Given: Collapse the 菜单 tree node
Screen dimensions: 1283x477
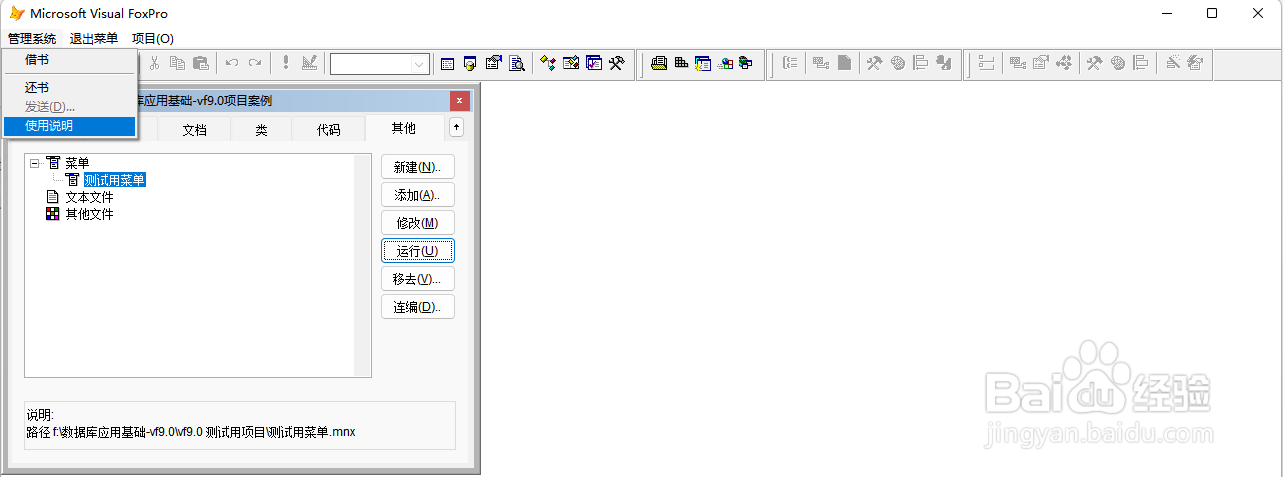Looking at the screenshot, I should coord(35,163).
